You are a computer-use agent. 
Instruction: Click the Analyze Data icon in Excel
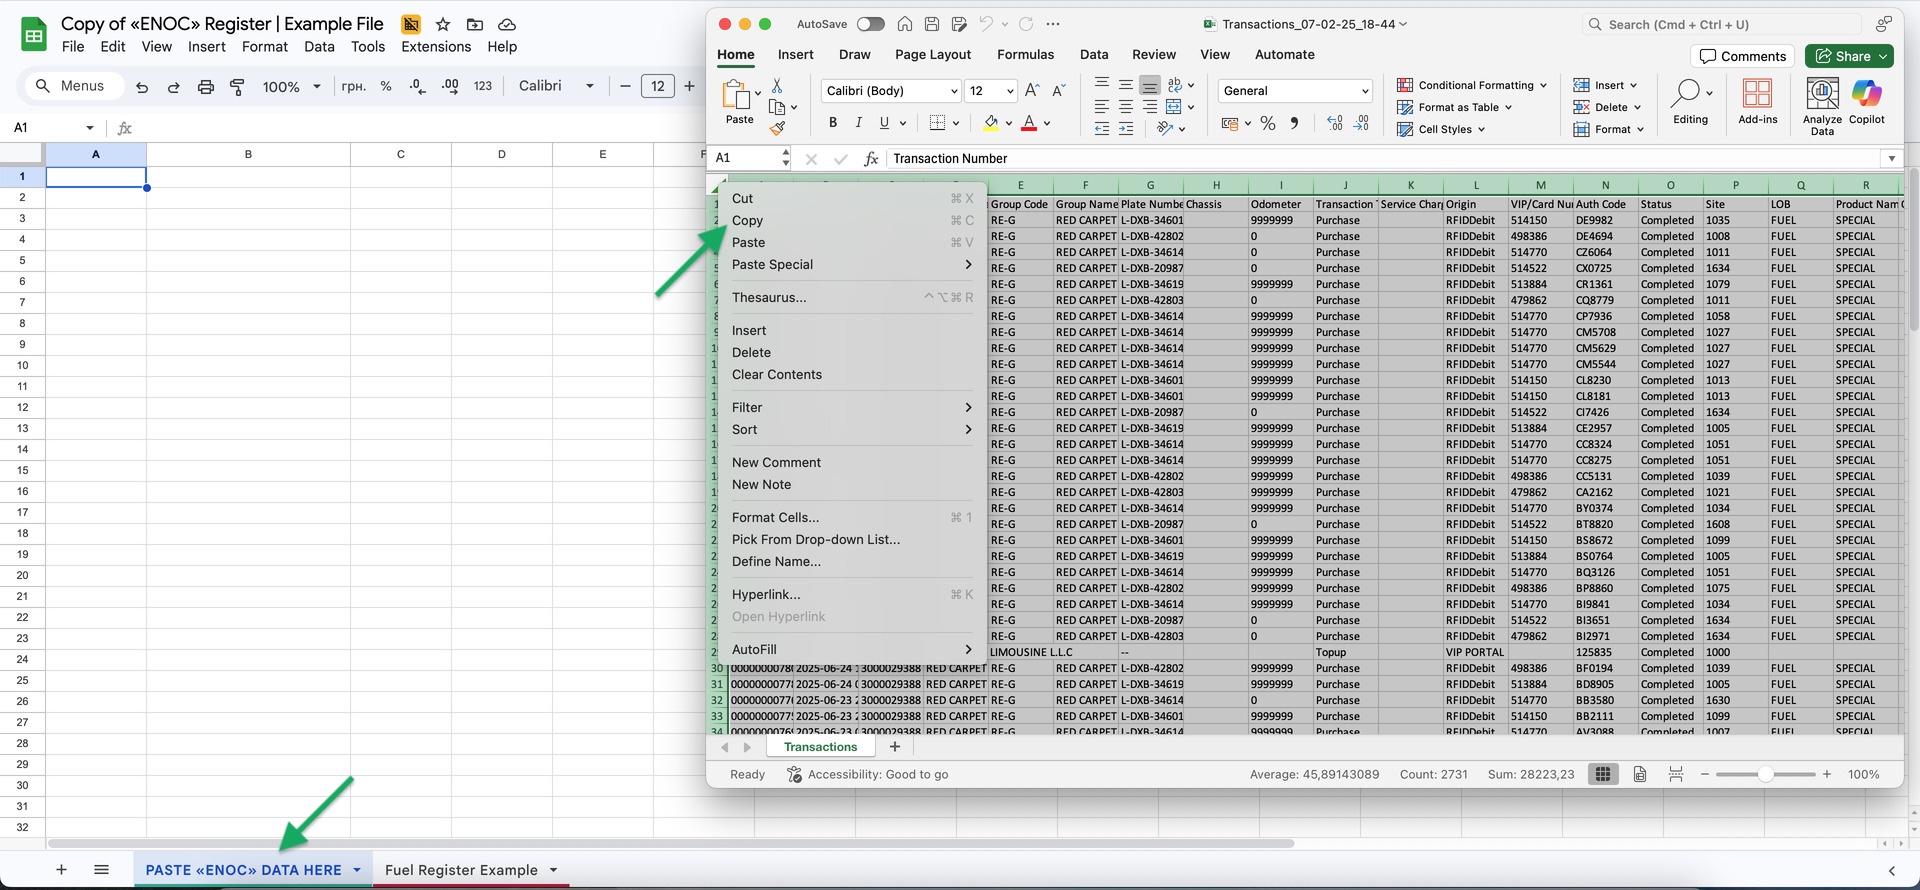pyautogui.click(x=1822, y=105)
